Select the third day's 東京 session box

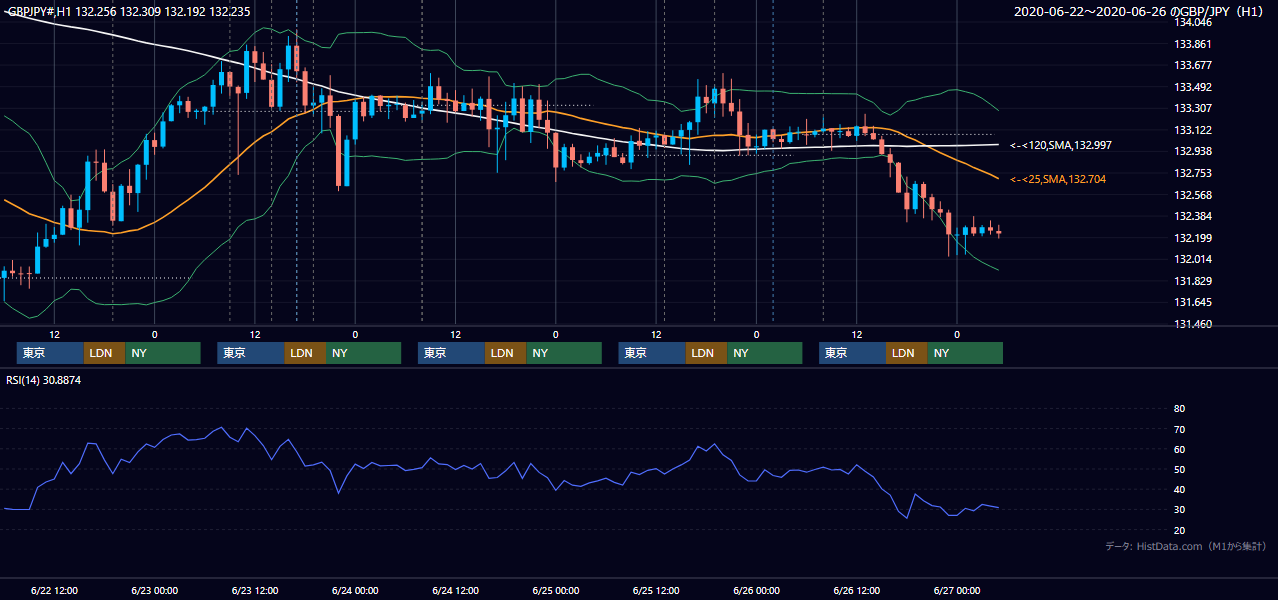point(451,353)
